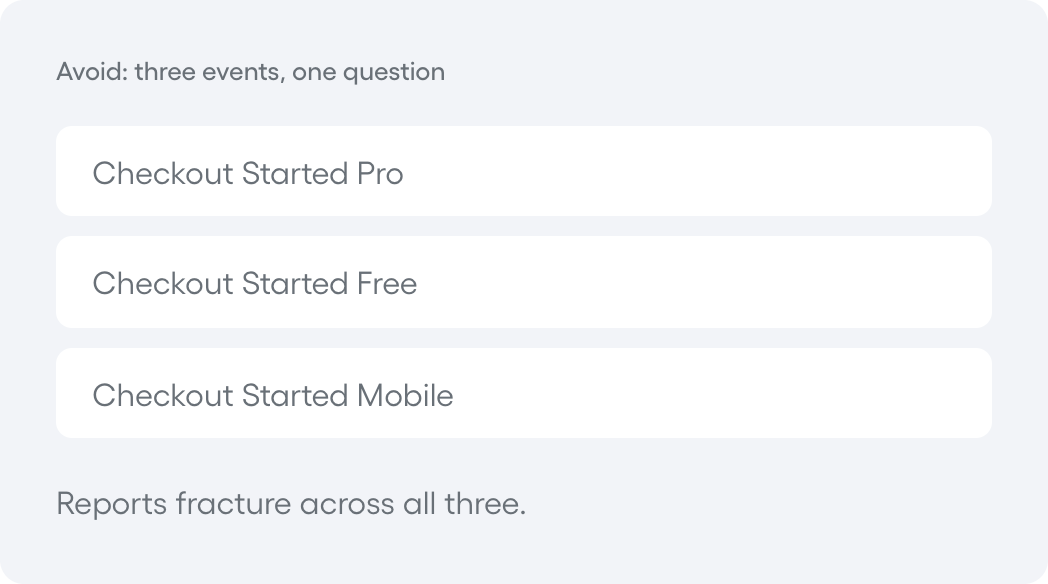Viewport: 1048px width, 584px height.
Task: Click the heading 'Avoid: three events, one question'
Action: pyautogui.click(x=251, y=72)
